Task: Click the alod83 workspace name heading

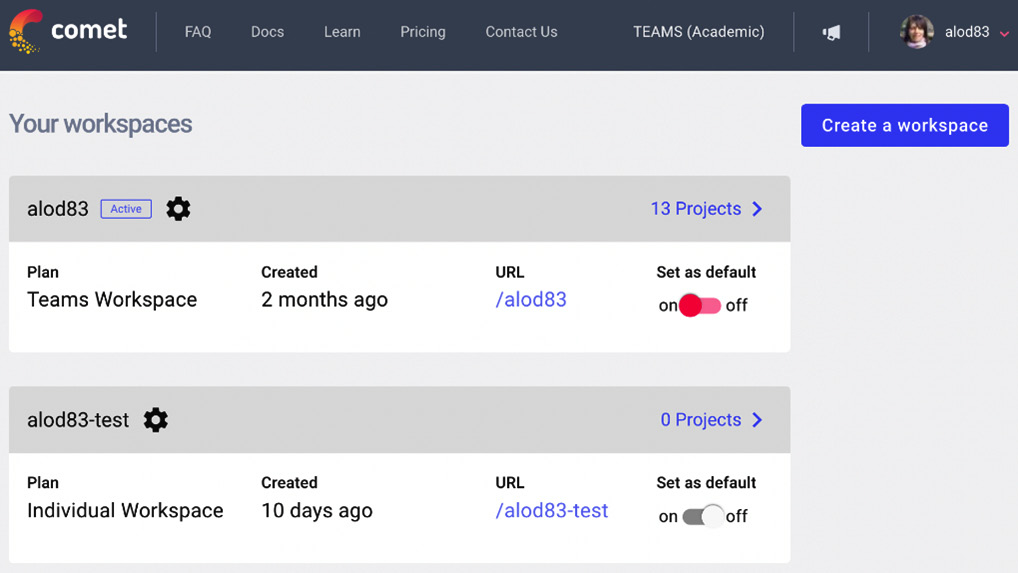Action: click(58, 209)
